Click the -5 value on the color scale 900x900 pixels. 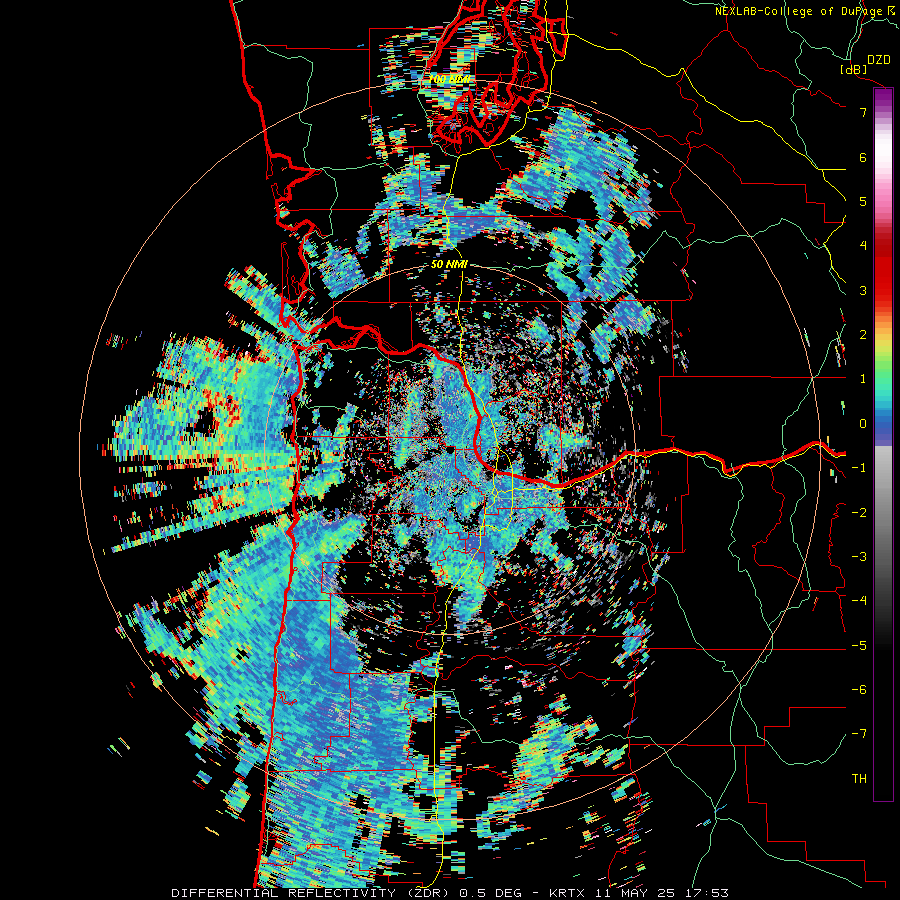[859, 646]
